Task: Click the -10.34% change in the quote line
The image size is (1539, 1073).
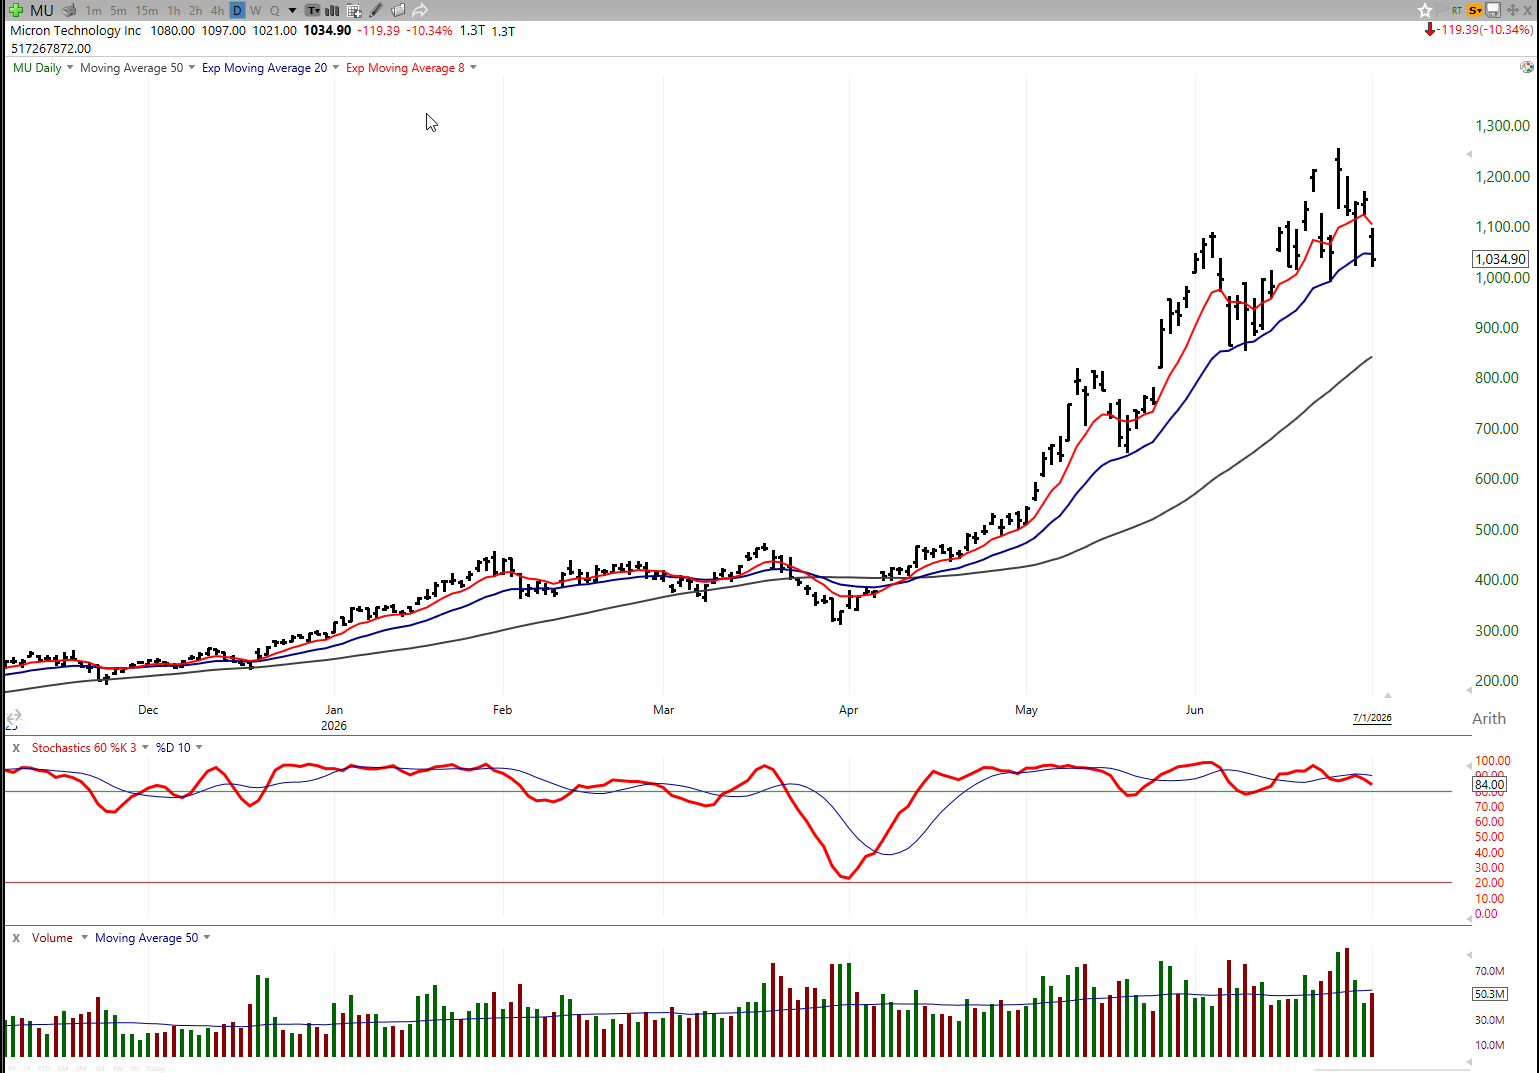Action: pyautogui.click(x=429, y=31)
